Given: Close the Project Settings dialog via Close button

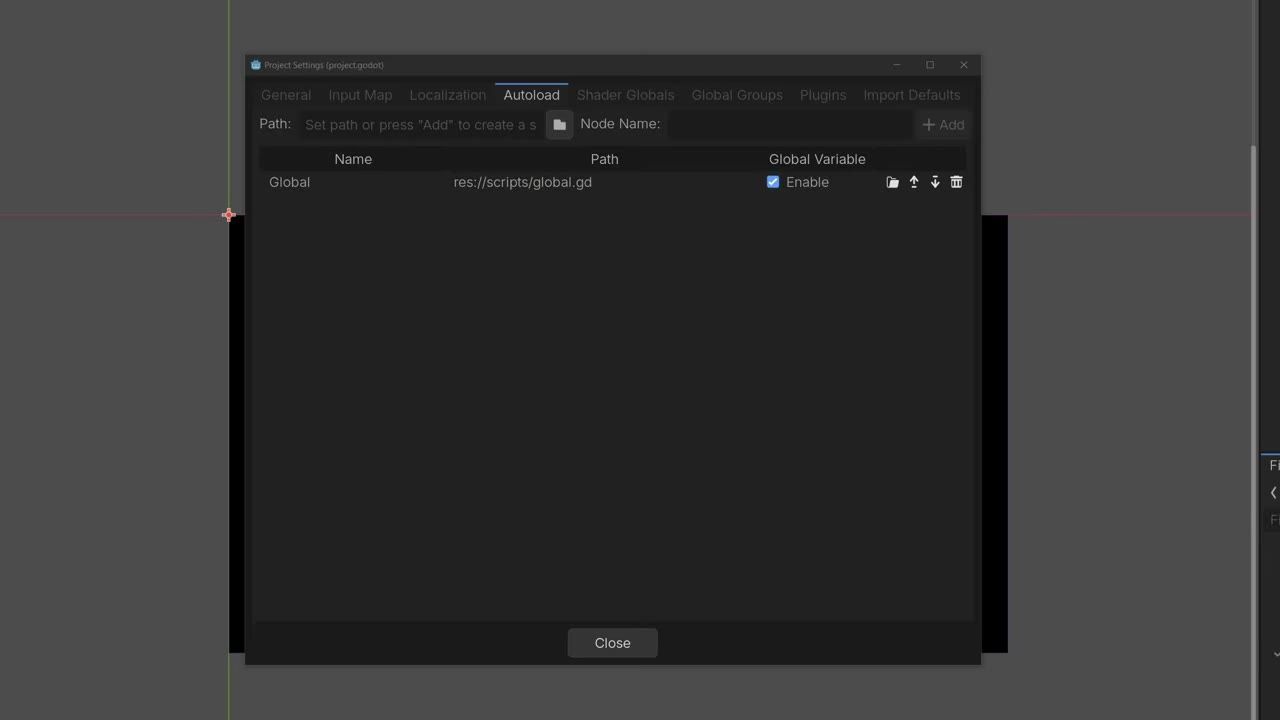Looking at the screenshot, I should [612, 643].
